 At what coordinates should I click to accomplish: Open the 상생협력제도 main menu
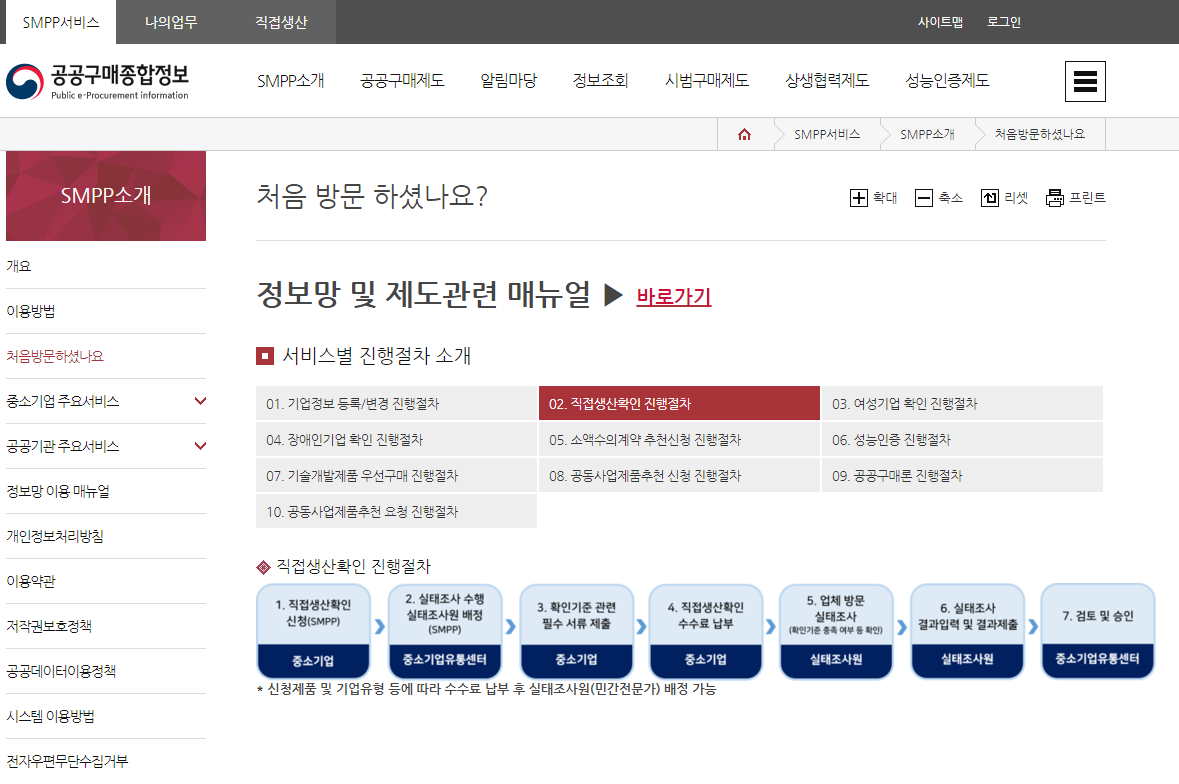(x=827, y=80)
